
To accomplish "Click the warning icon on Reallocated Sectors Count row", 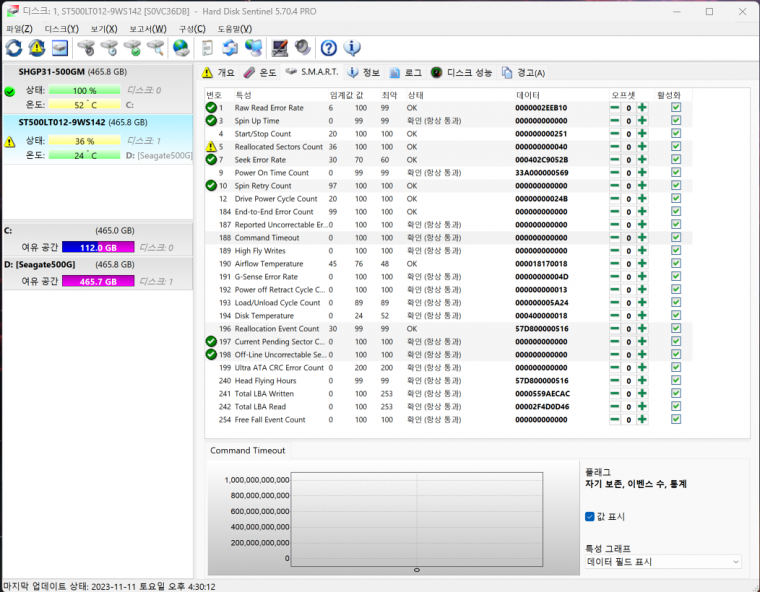I will [211, 146].
